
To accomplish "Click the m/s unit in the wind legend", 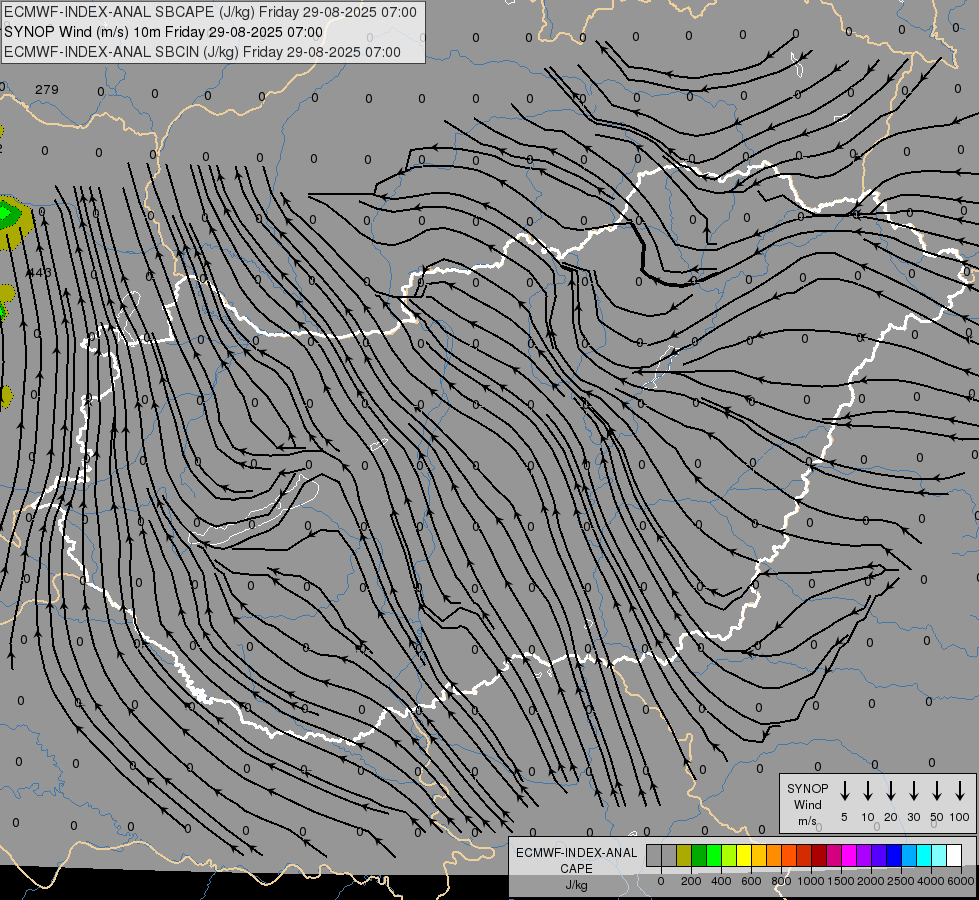I will [807, 821].
